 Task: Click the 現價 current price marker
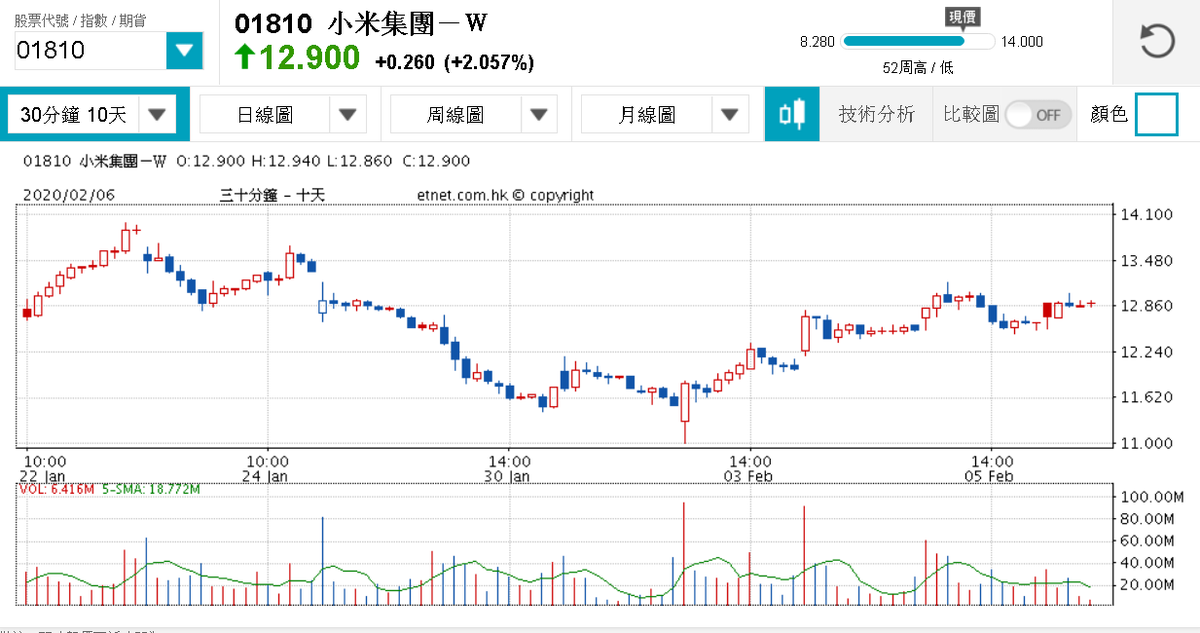point(964,17)
